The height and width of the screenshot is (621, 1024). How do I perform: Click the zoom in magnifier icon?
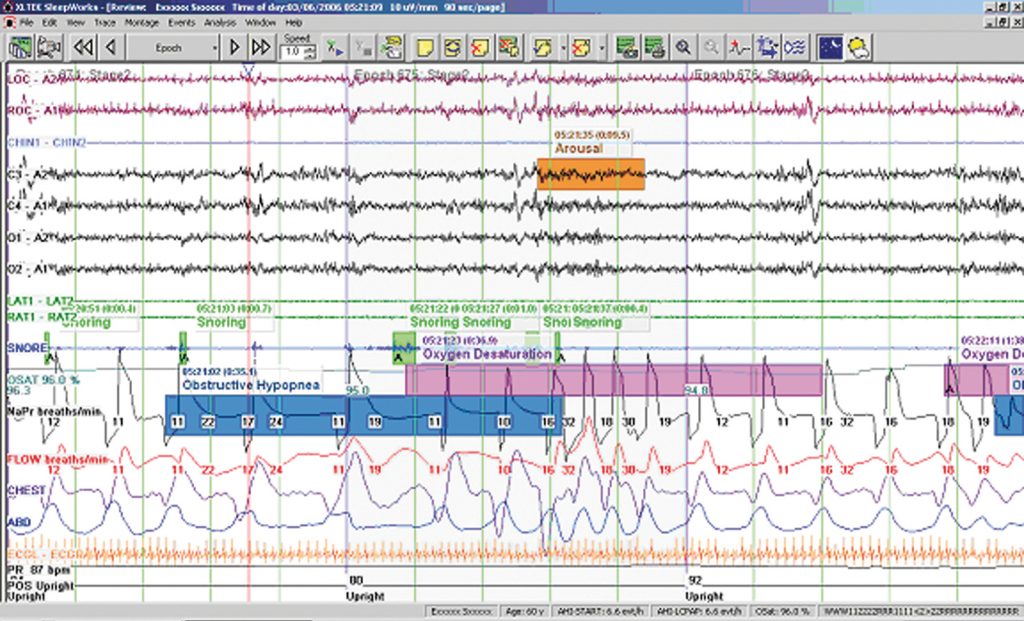[683, 46]
